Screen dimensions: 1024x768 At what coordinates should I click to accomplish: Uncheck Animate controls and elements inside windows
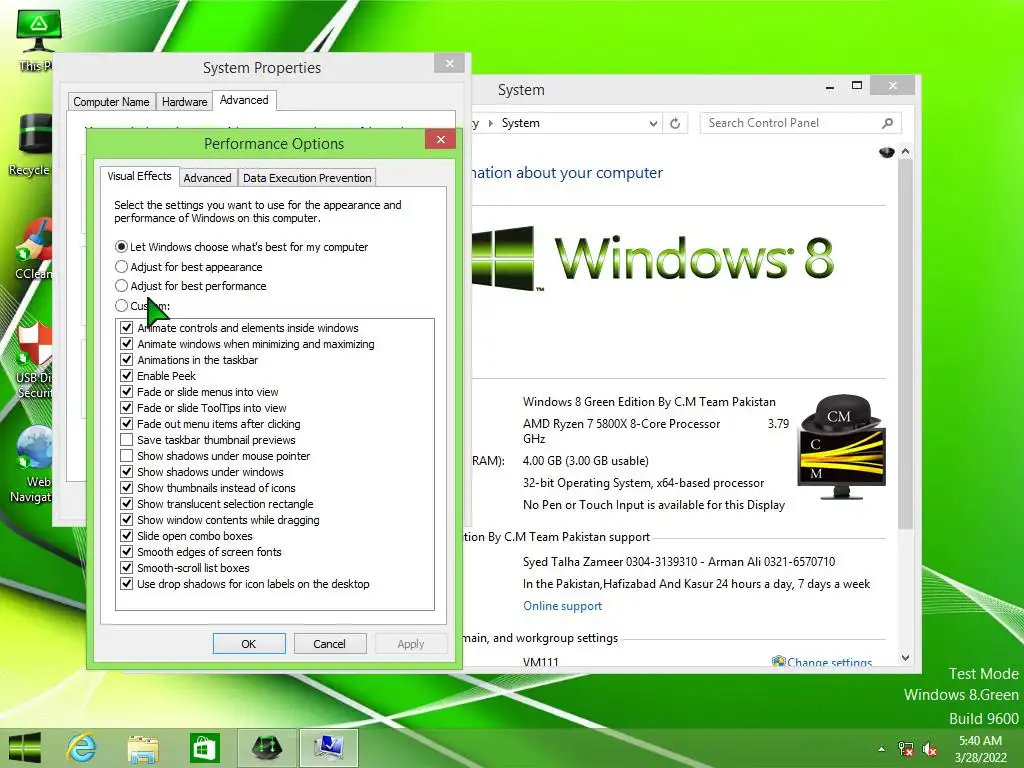(127, 328)
